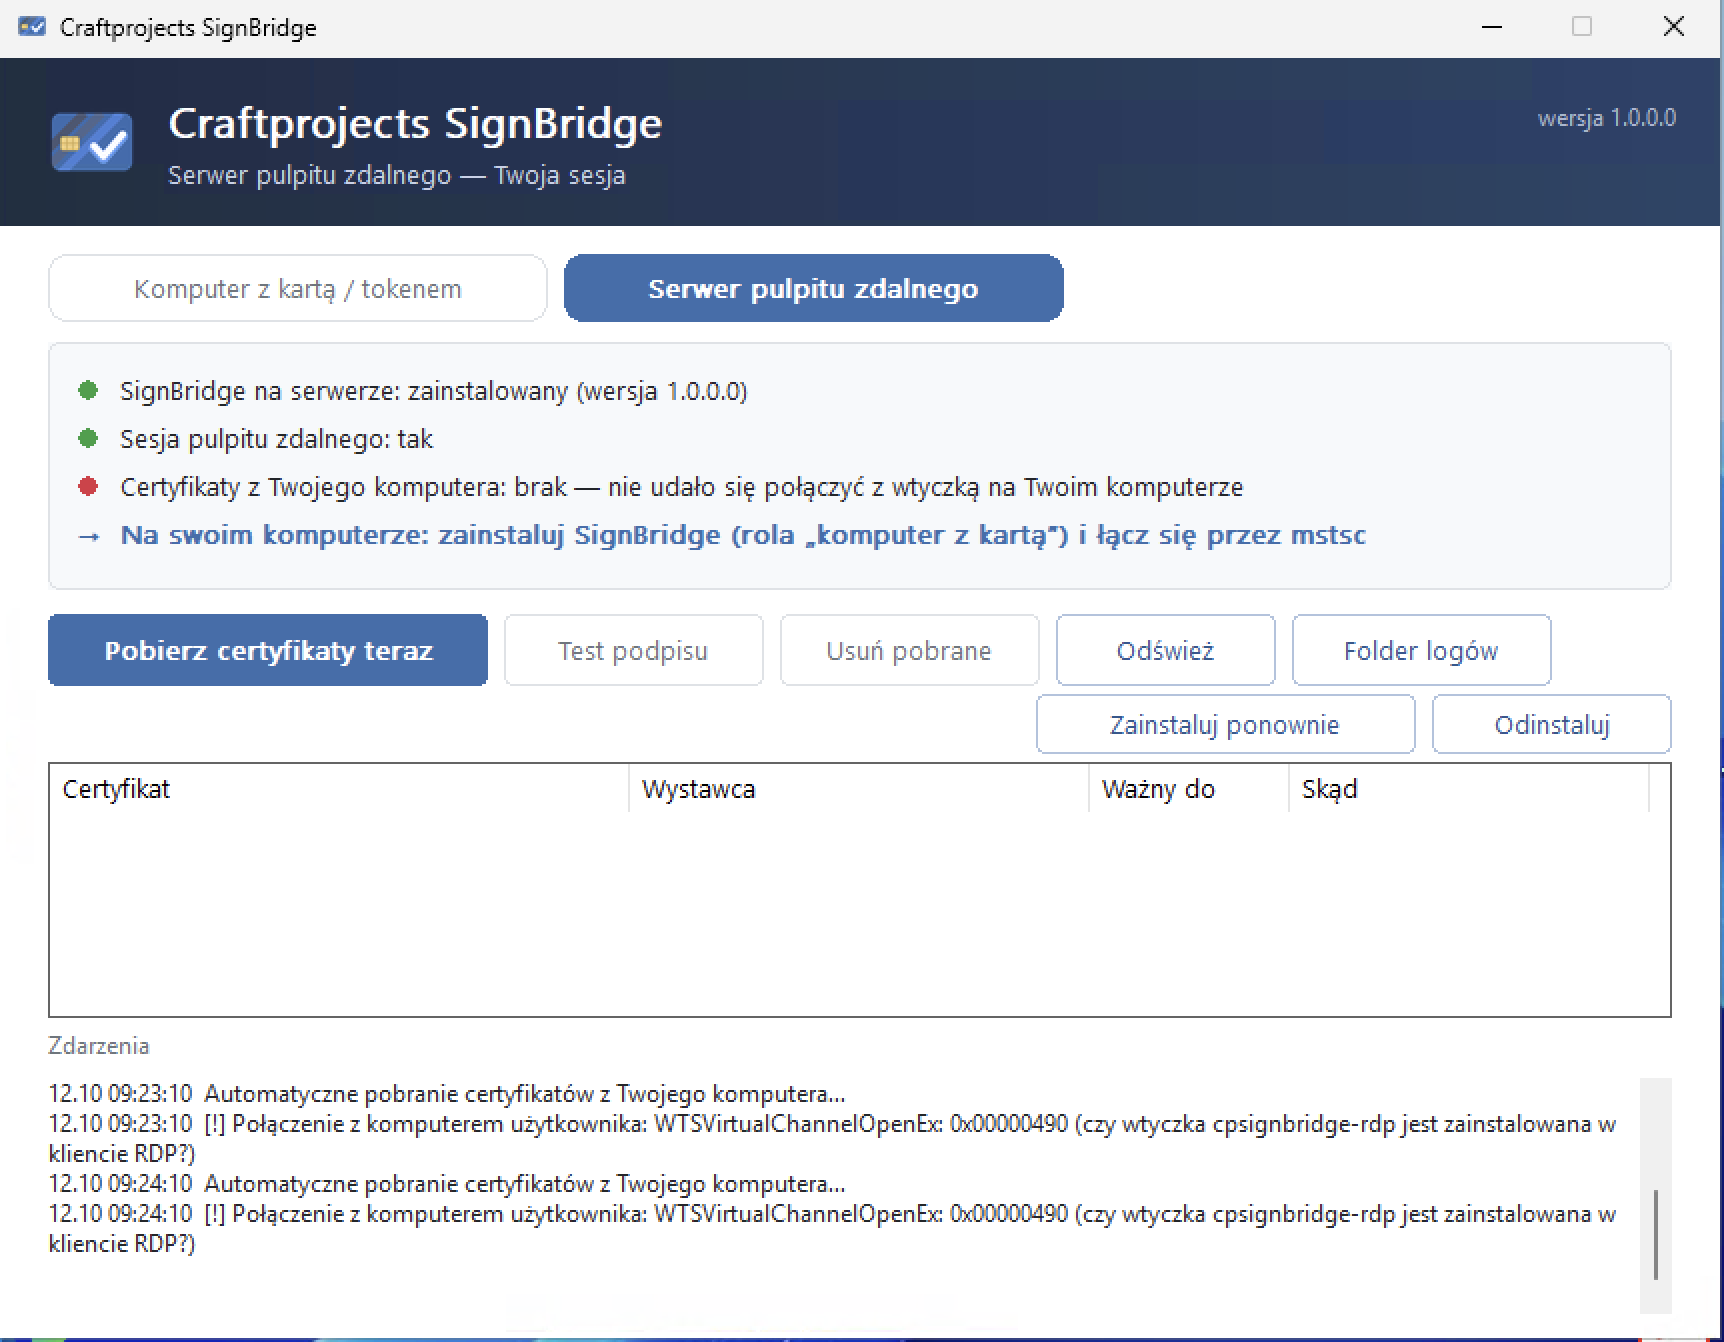Click the 09:23:10 "Automatyczne pobranie certyfikatów" log entry

[x=447, y=1094]
